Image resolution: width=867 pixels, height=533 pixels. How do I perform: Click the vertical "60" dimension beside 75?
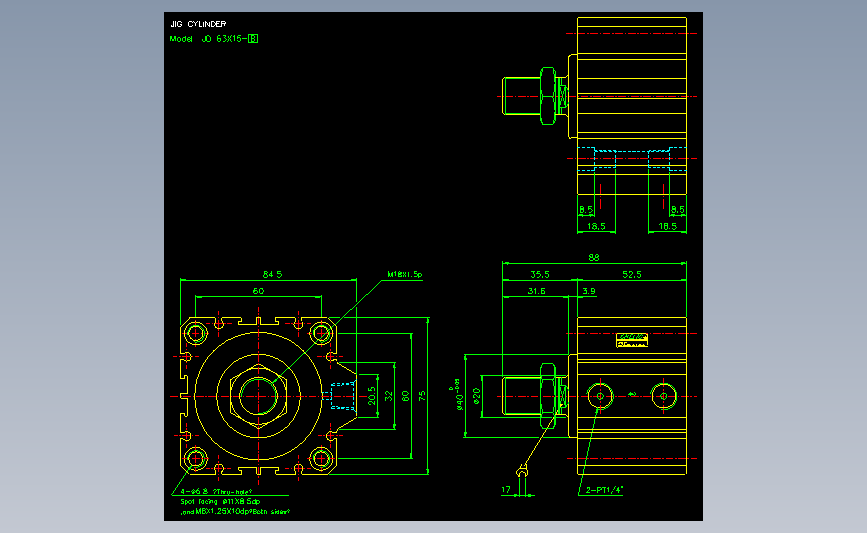tap(405, 396)
